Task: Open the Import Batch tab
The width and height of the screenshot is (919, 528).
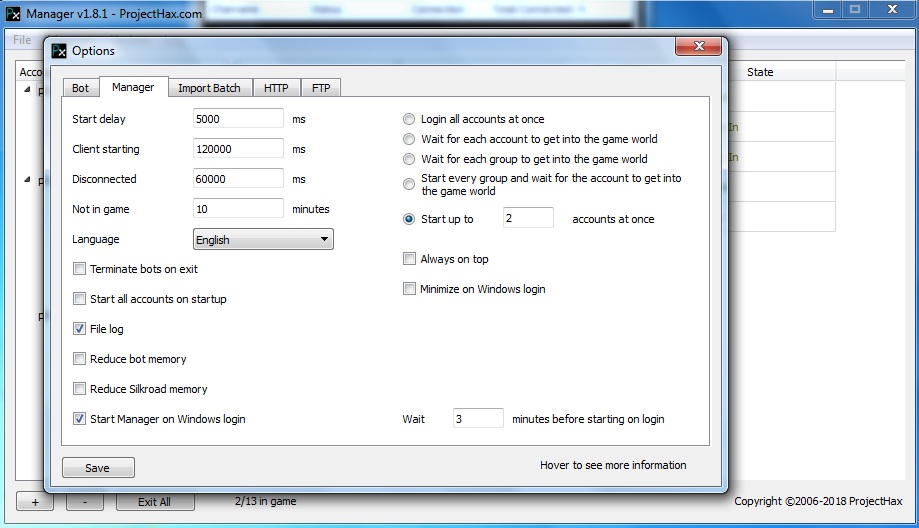Action: click(209, 88)
